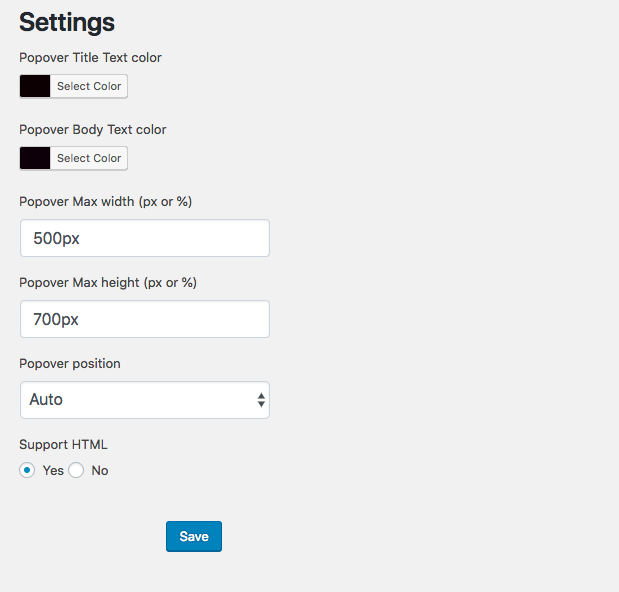Click the "Popover position" label
This screenshot has width=619, height=592.
[x=70, y=363]
